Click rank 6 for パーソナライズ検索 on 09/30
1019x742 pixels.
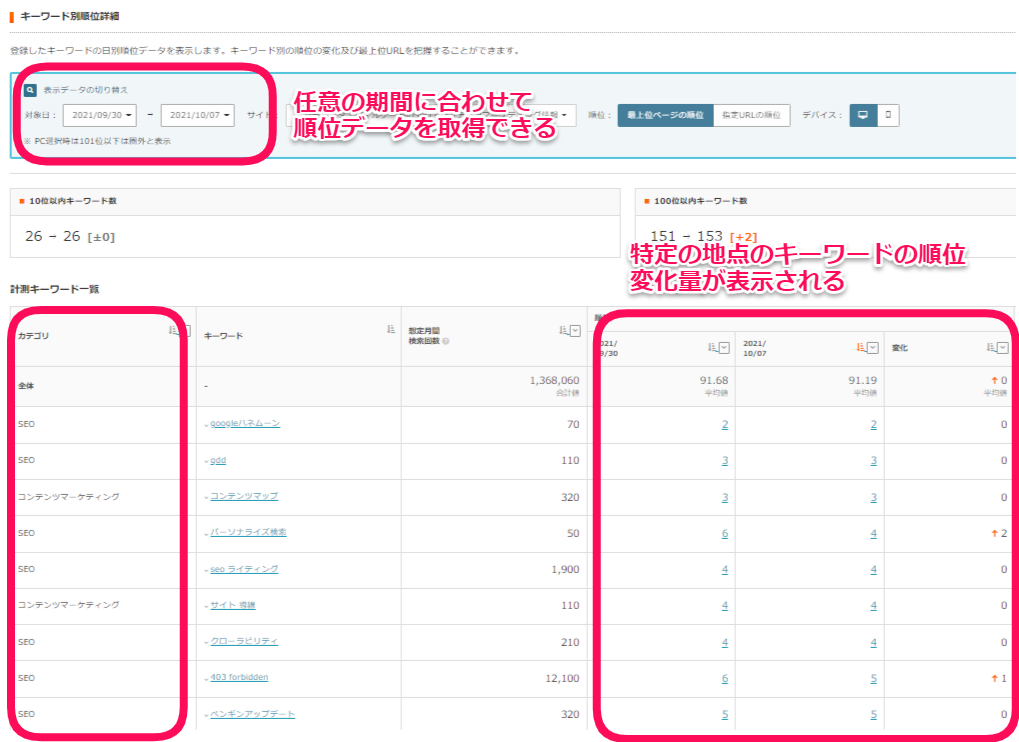(724, 533)
